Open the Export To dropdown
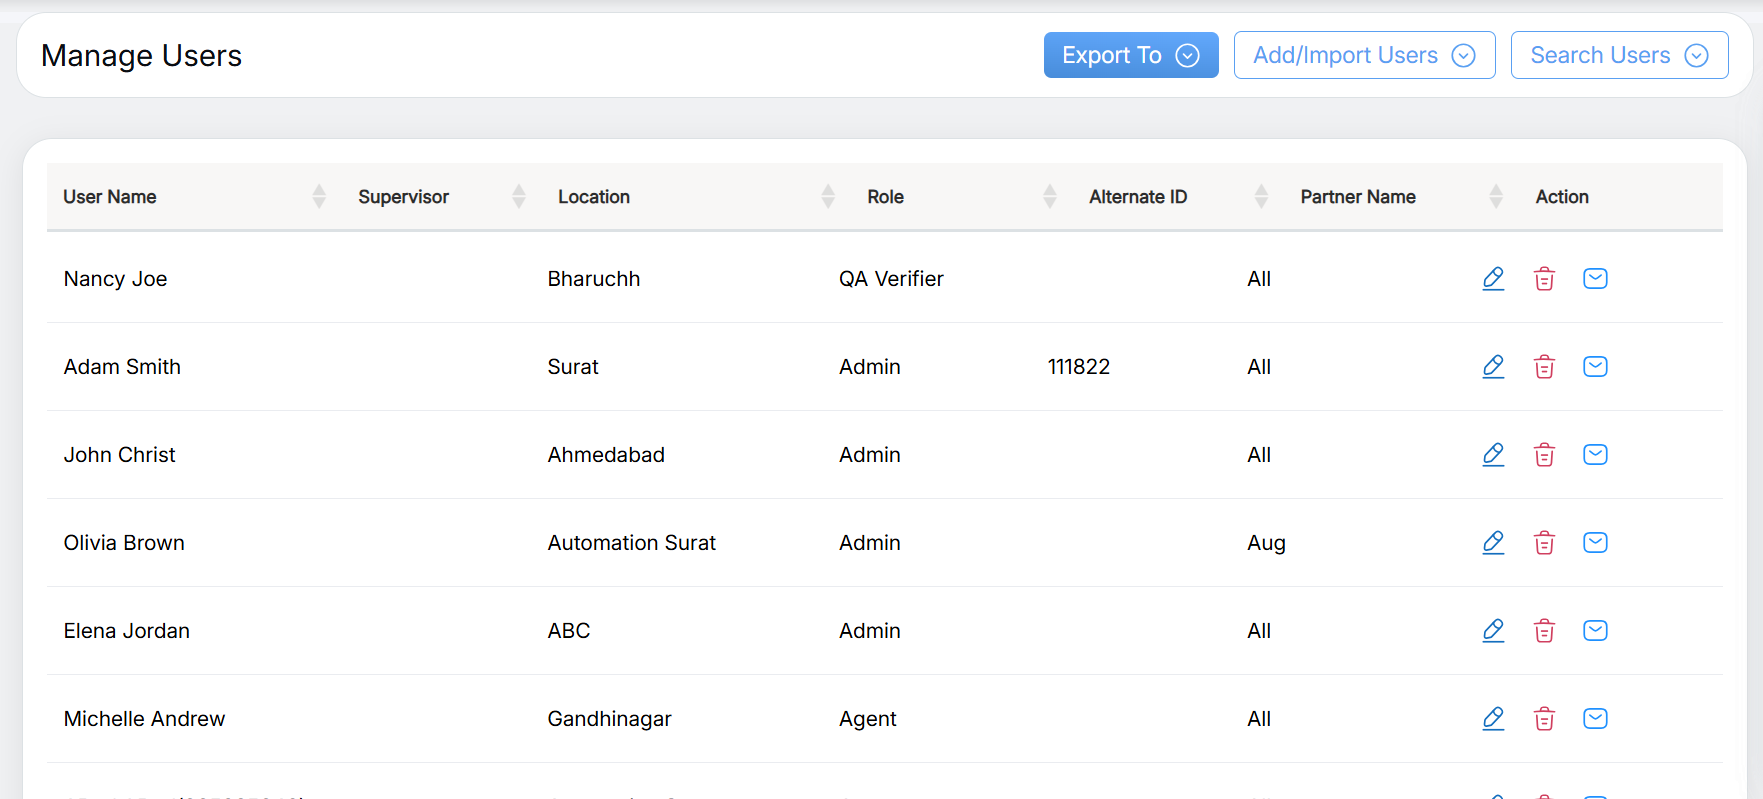Viewport: 1763px width, 799px height. pyautogui.click(x=1130, y=55)
